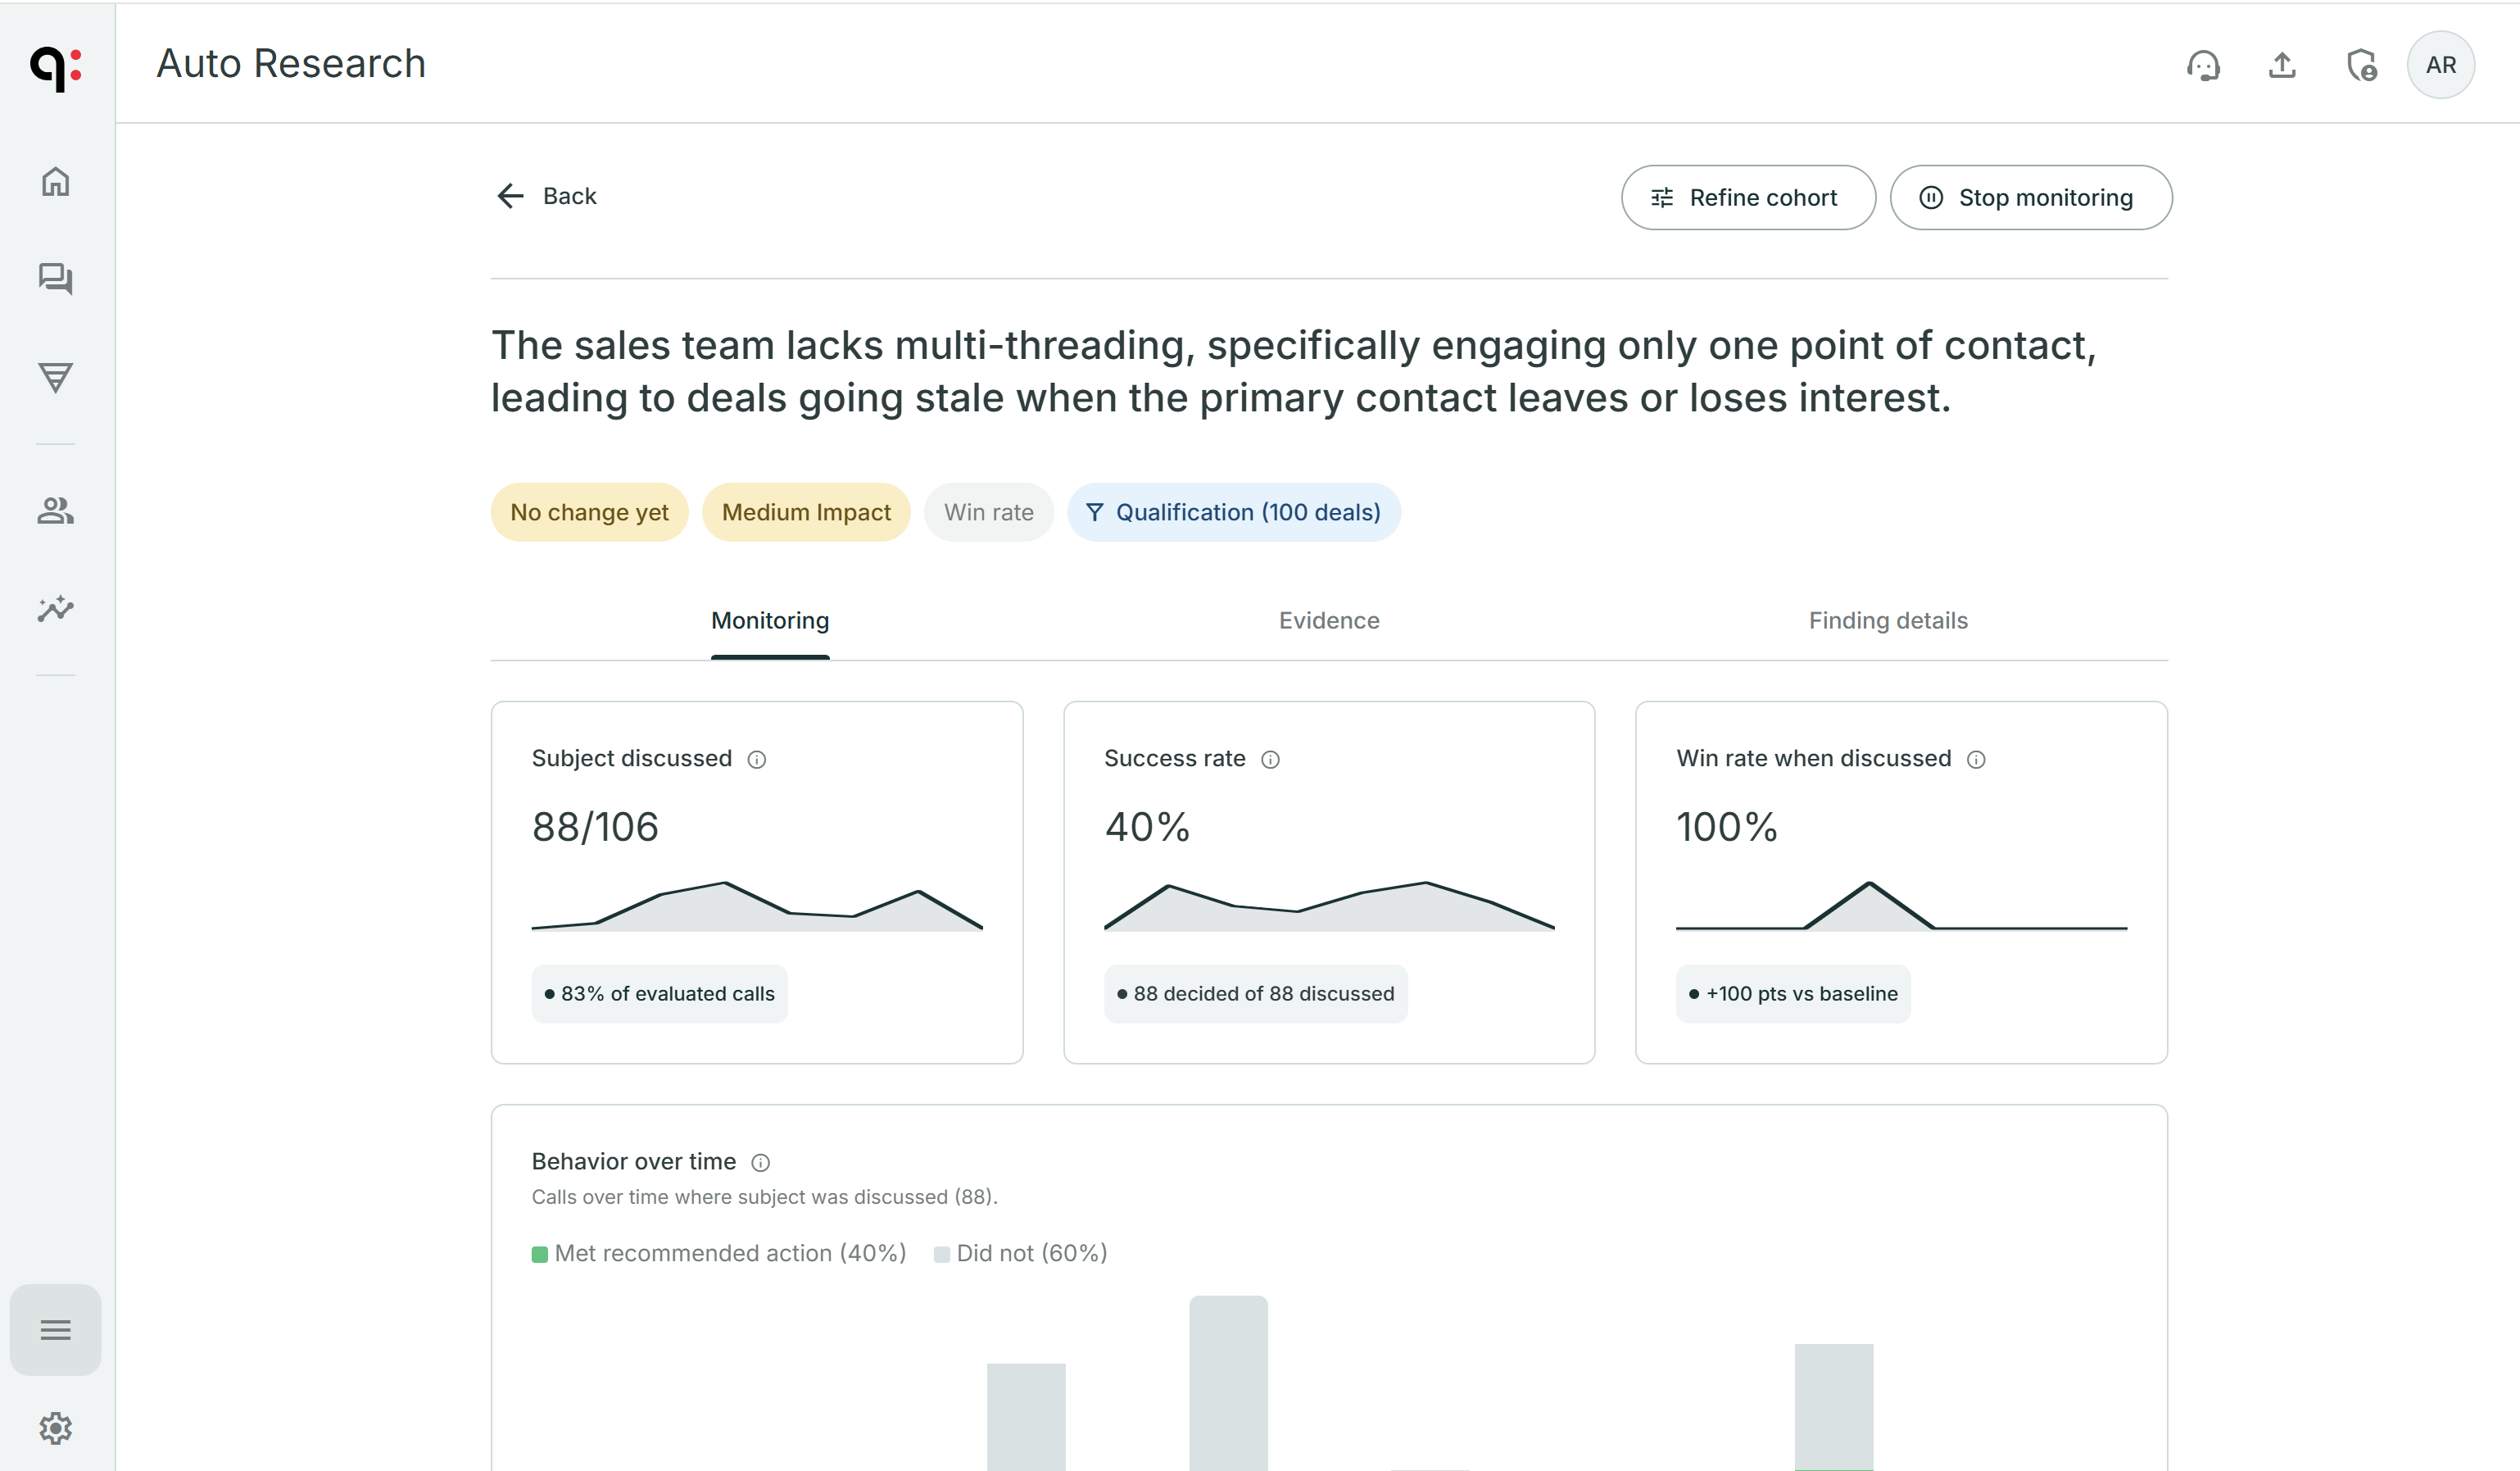Click the No change yet badge
Viewport: 2520px width, 1471px height.
pyautogui.click(x=590, y=512)
